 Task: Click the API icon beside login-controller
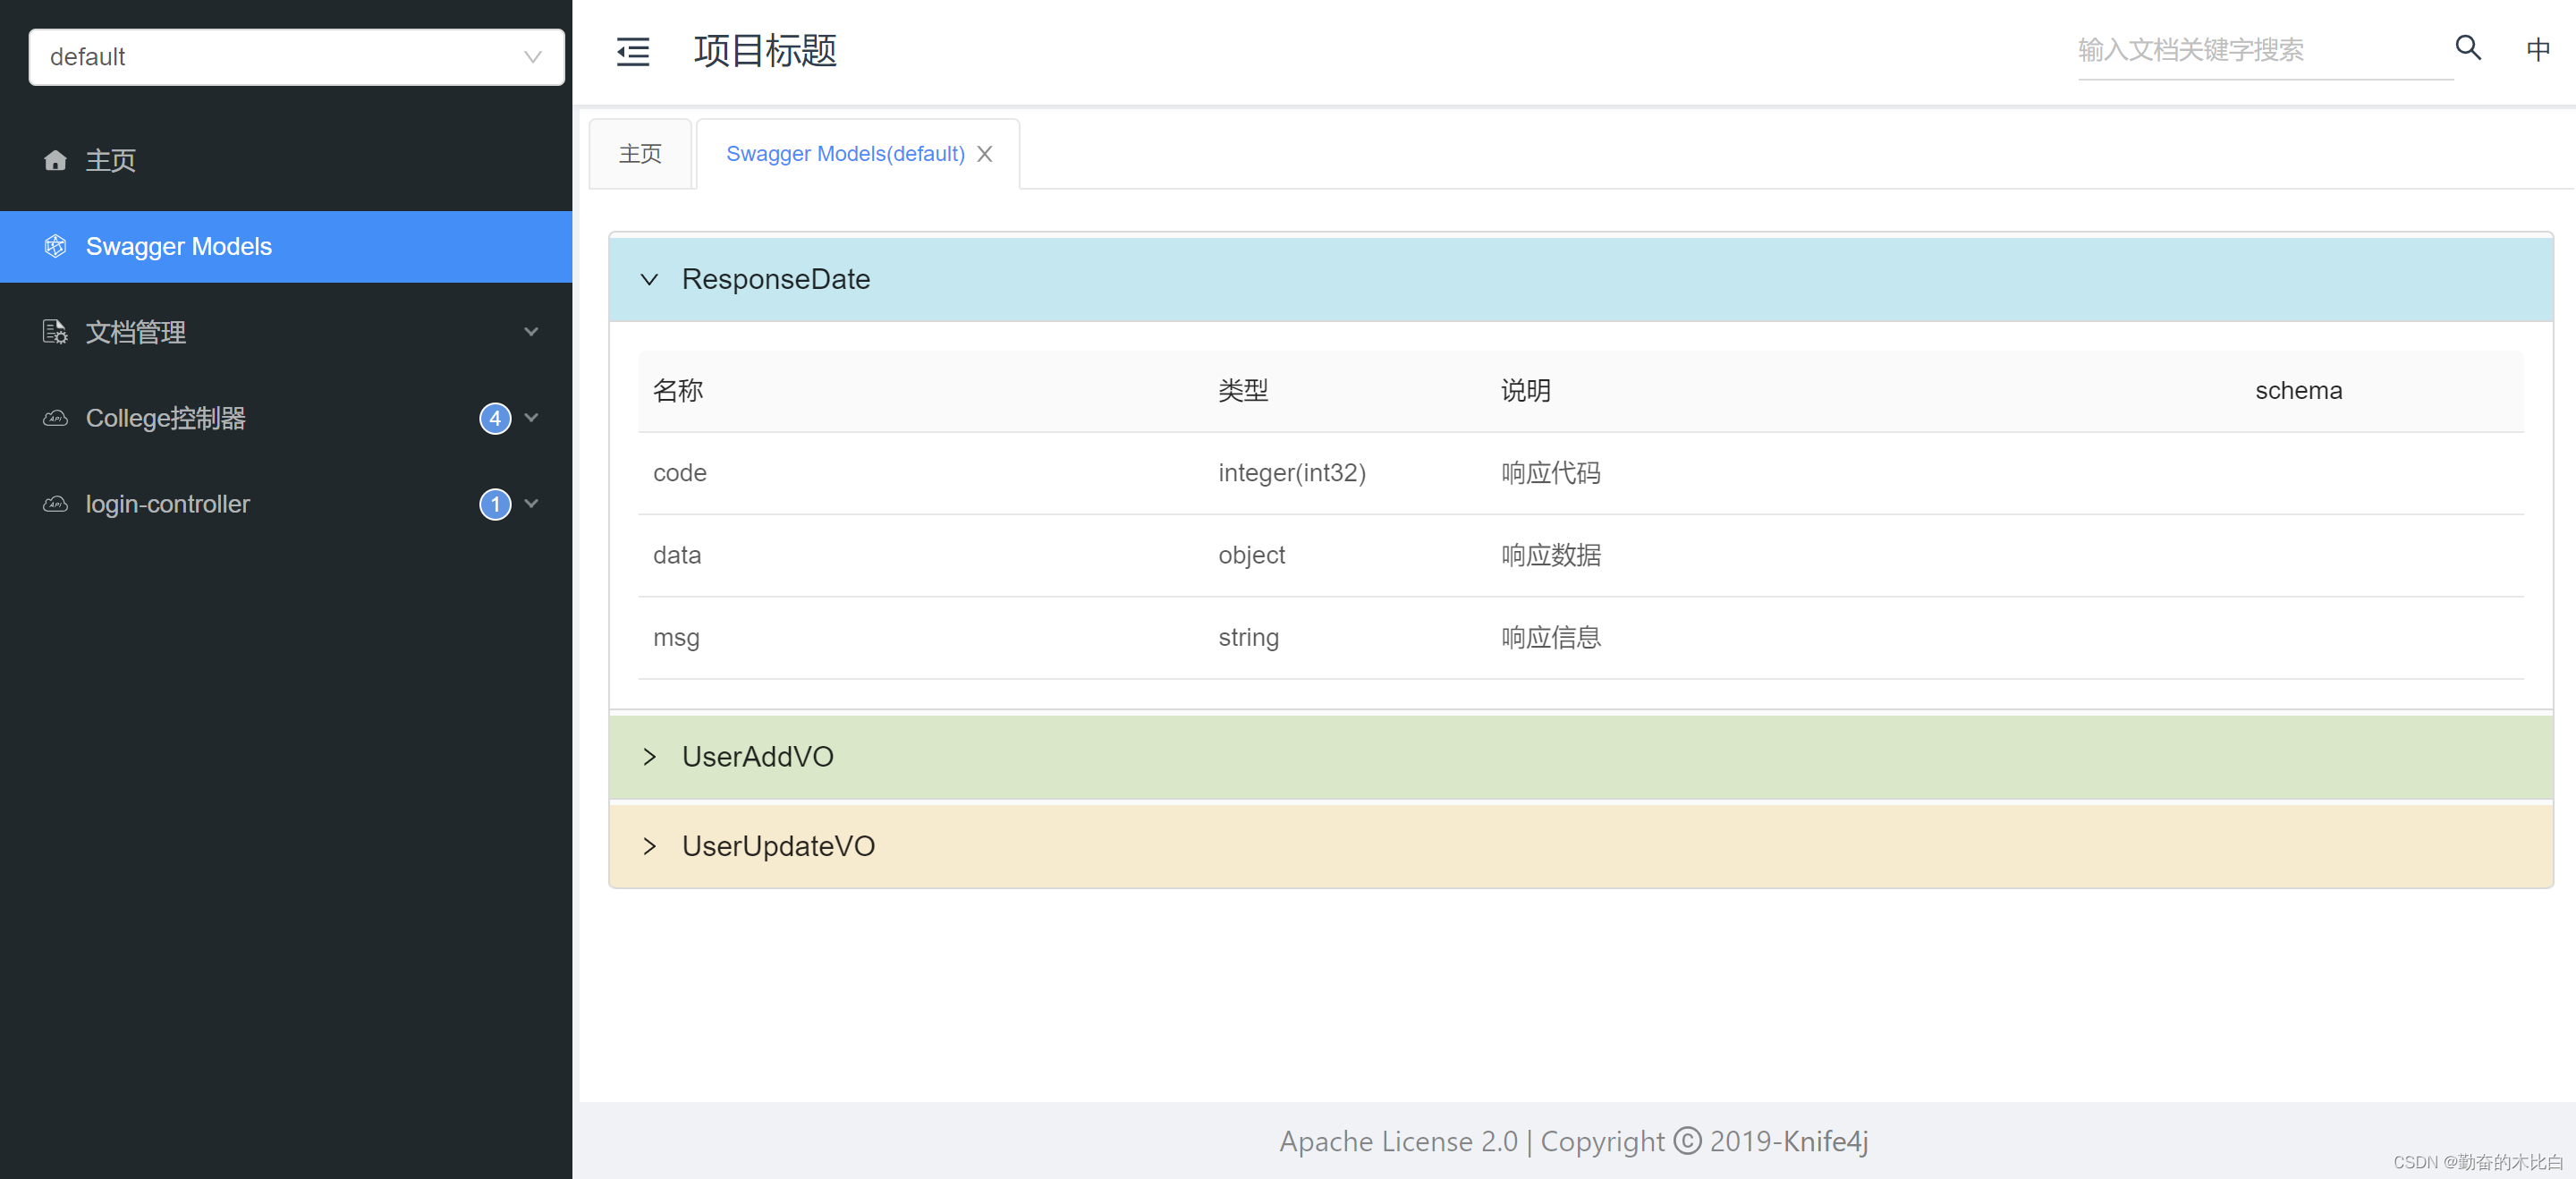(x=55, y=504)
